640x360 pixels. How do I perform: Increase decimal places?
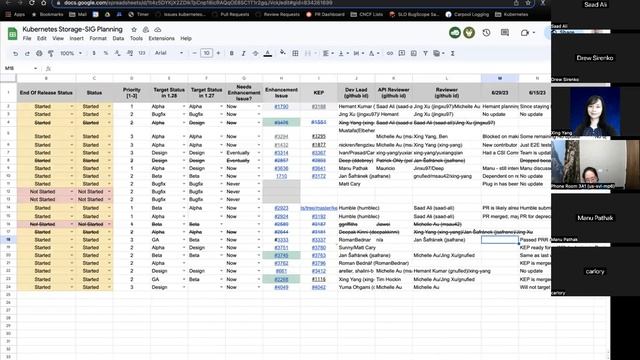click(130, 53)
